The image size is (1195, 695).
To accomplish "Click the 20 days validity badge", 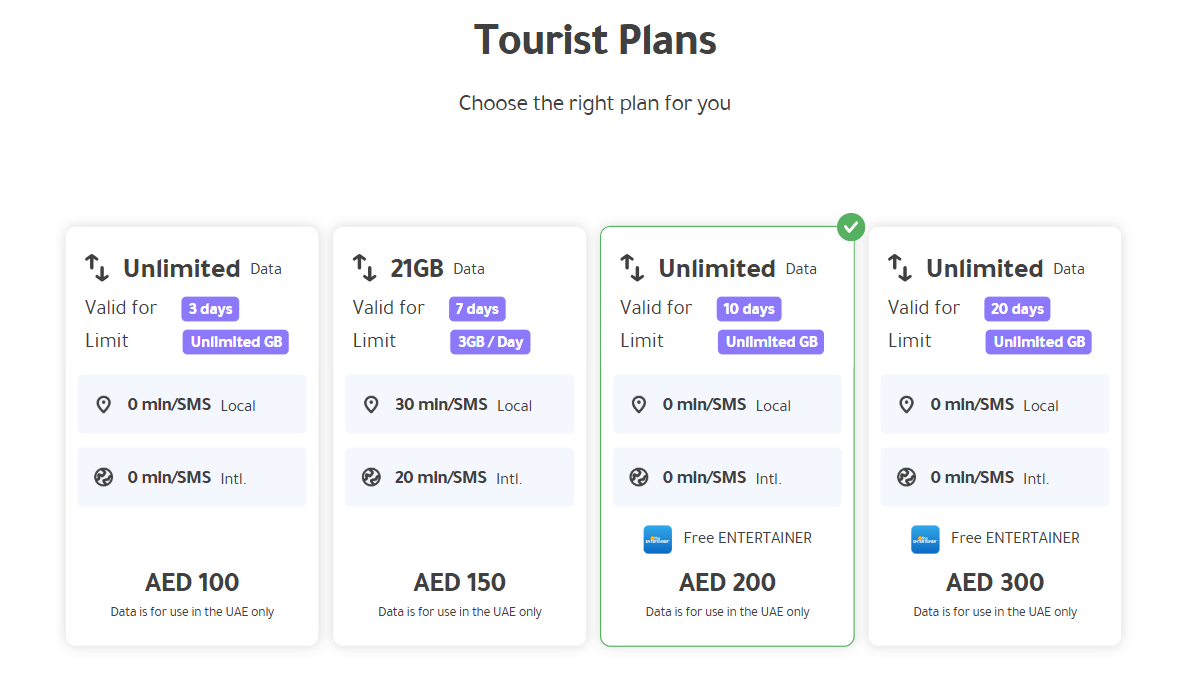I will coord(1017,309).
